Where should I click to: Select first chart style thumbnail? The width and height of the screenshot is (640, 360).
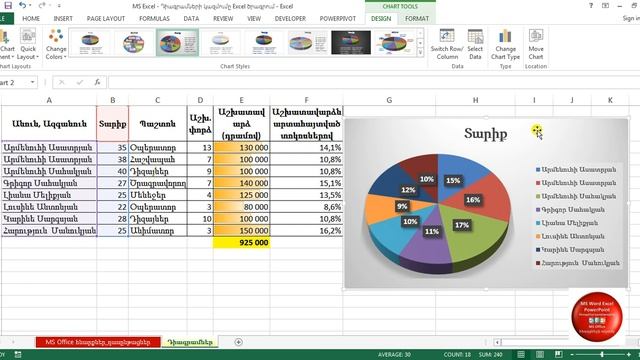90,42
